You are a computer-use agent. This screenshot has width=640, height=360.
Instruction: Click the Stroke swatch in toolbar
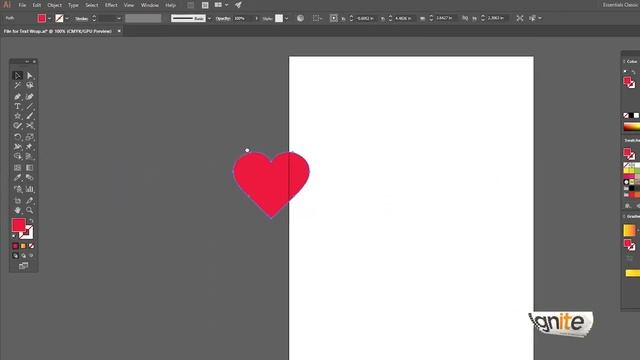pyautogui.click(x=28, y=233)
